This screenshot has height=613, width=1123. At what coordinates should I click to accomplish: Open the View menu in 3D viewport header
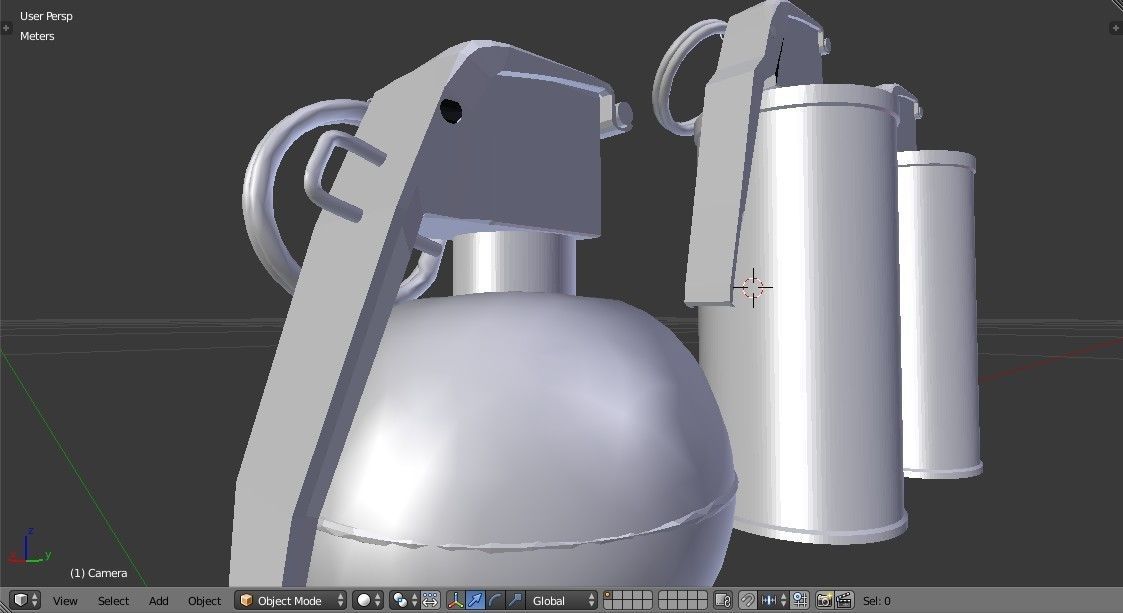(64, 601)
